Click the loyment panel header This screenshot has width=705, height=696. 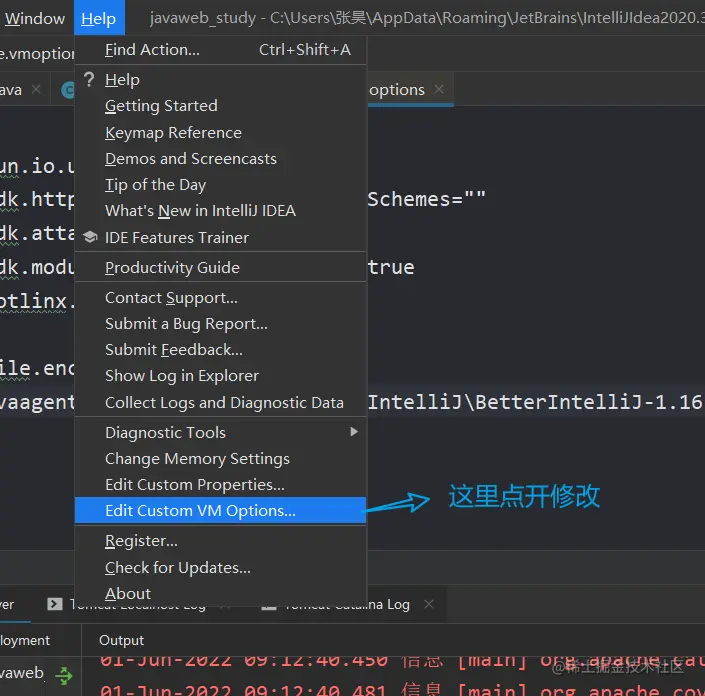(x=25, y=640)
